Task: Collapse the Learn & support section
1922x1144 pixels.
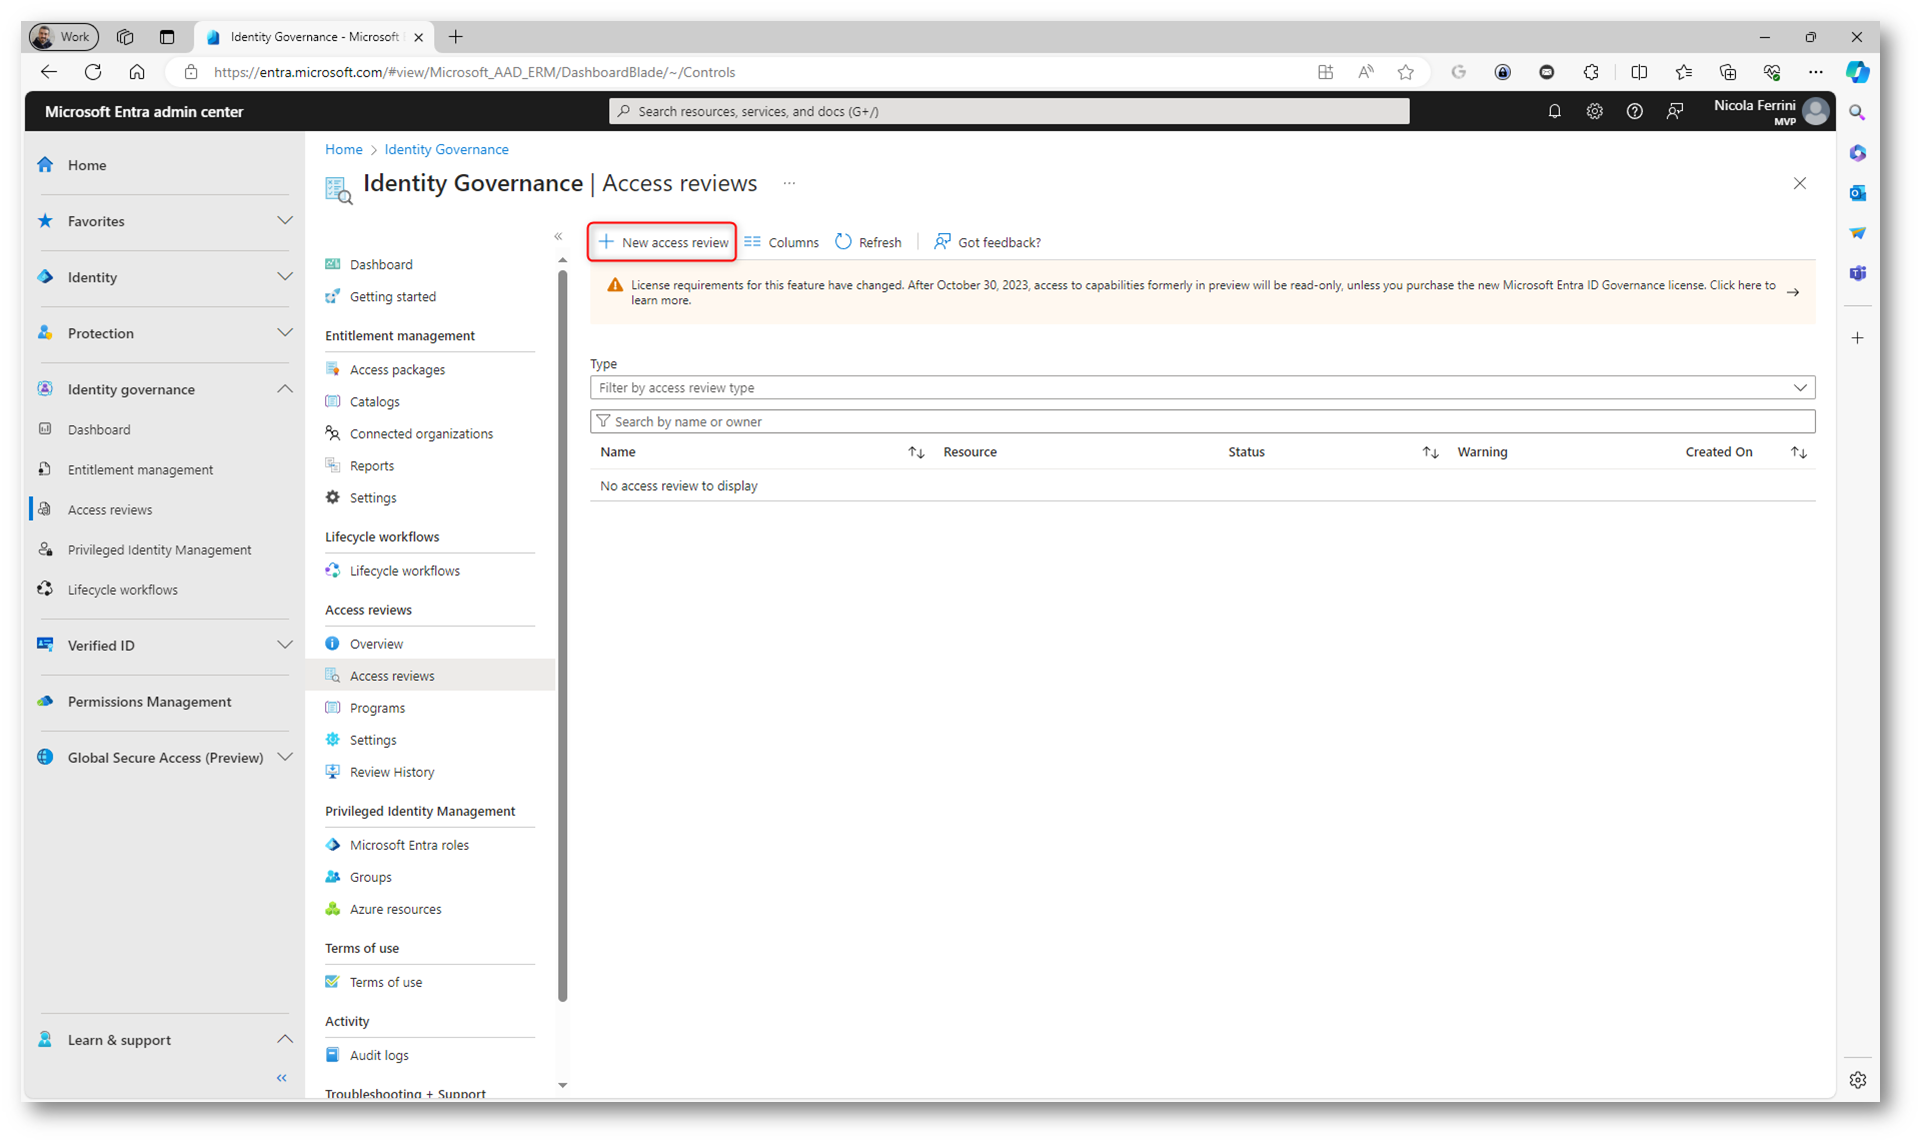Action: 285,1040
